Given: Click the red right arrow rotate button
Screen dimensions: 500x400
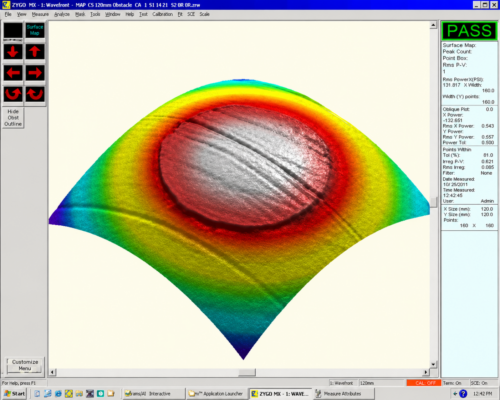Looking at the screenshot, I should pyautogui.click(x=35, y=73).
